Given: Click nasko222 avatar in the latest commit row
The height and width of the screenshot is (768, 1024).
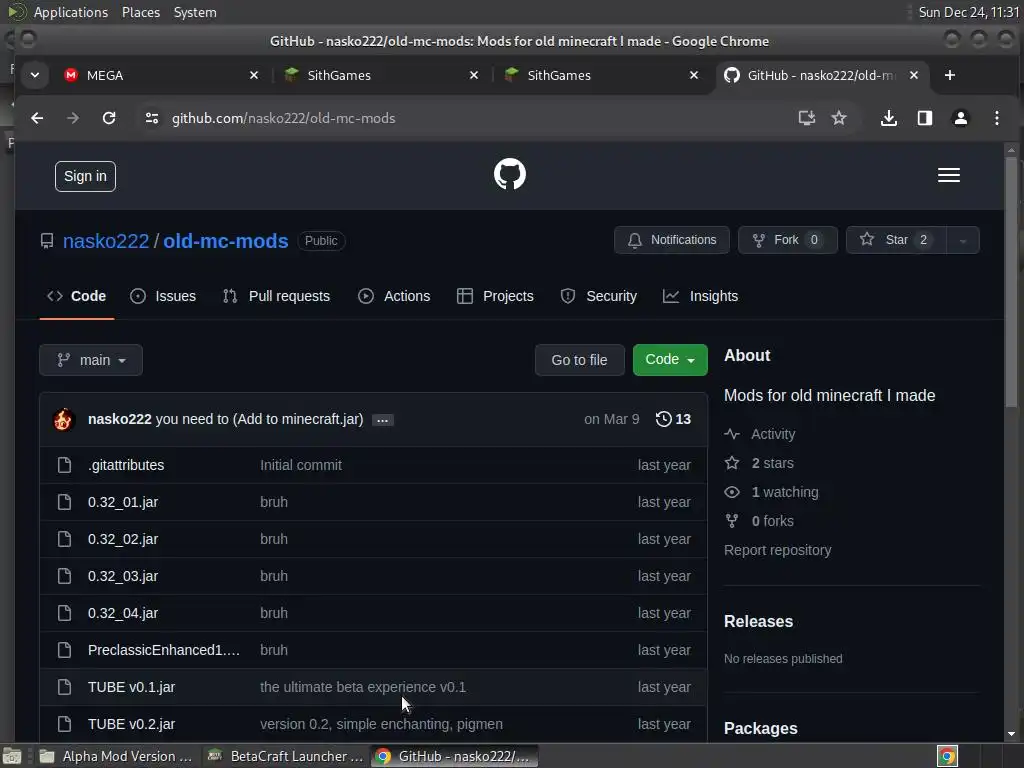Looking at the screenshot, I should [63, 419].
